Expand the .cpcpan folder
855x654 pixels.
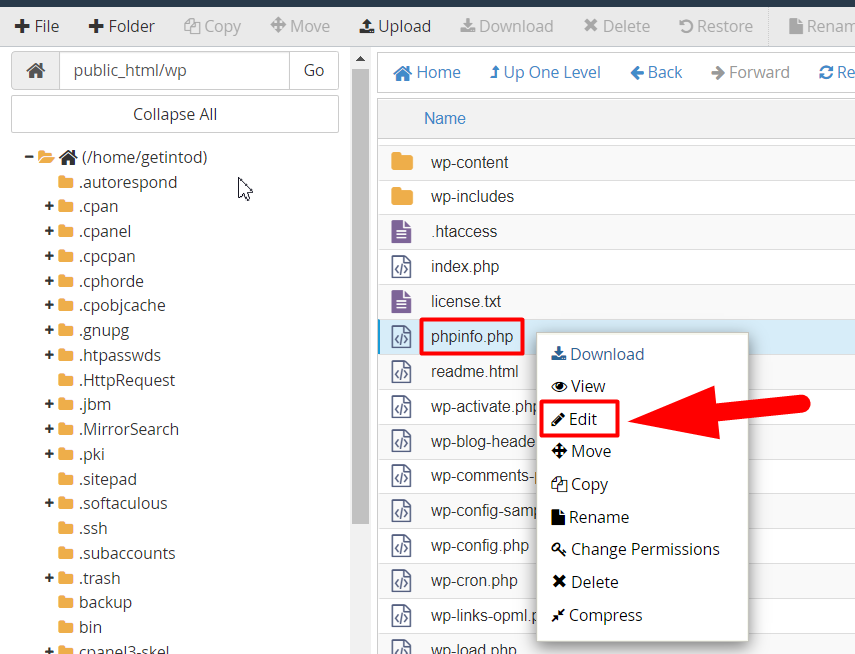[49, 256]
